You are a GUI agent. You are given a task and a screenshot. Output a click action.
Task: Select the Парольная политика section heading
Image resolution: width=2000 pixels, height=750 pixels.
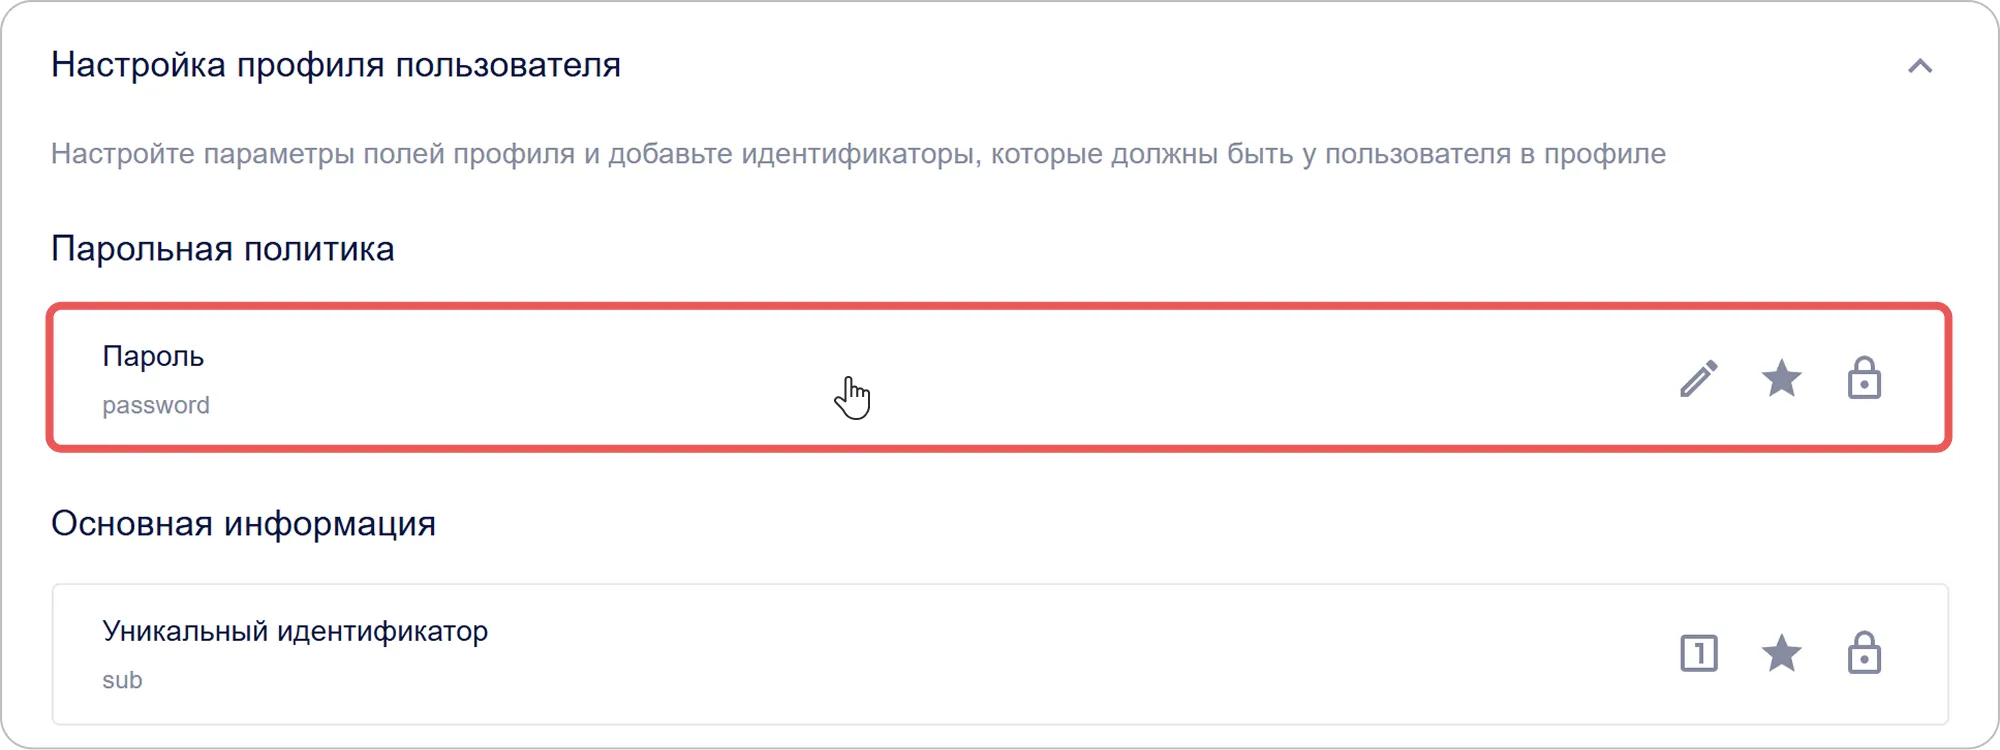click(222, 248)
